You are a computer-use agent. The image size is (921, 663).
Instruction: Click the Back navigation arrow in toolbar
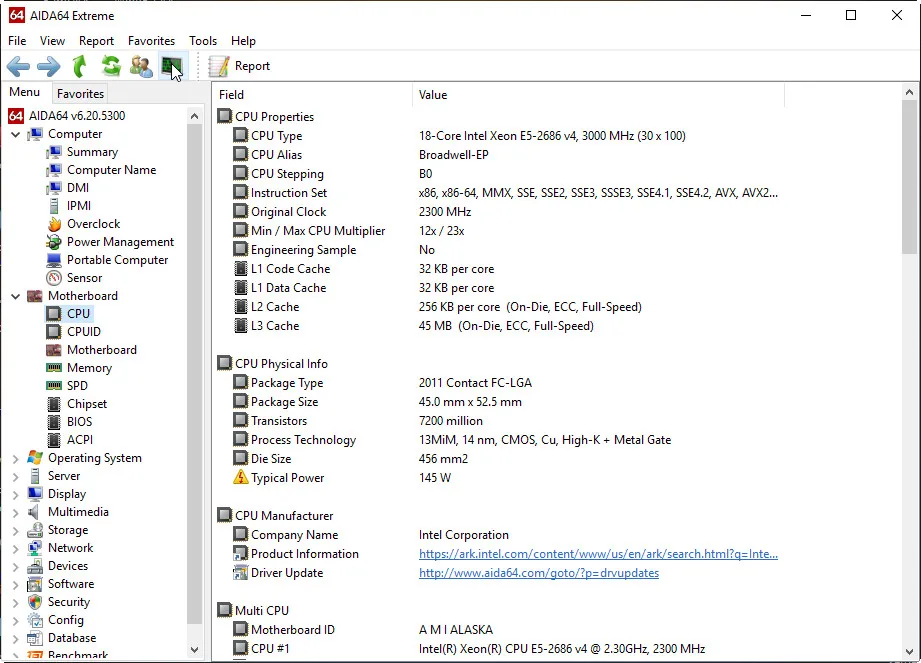[x=18, y=67]
